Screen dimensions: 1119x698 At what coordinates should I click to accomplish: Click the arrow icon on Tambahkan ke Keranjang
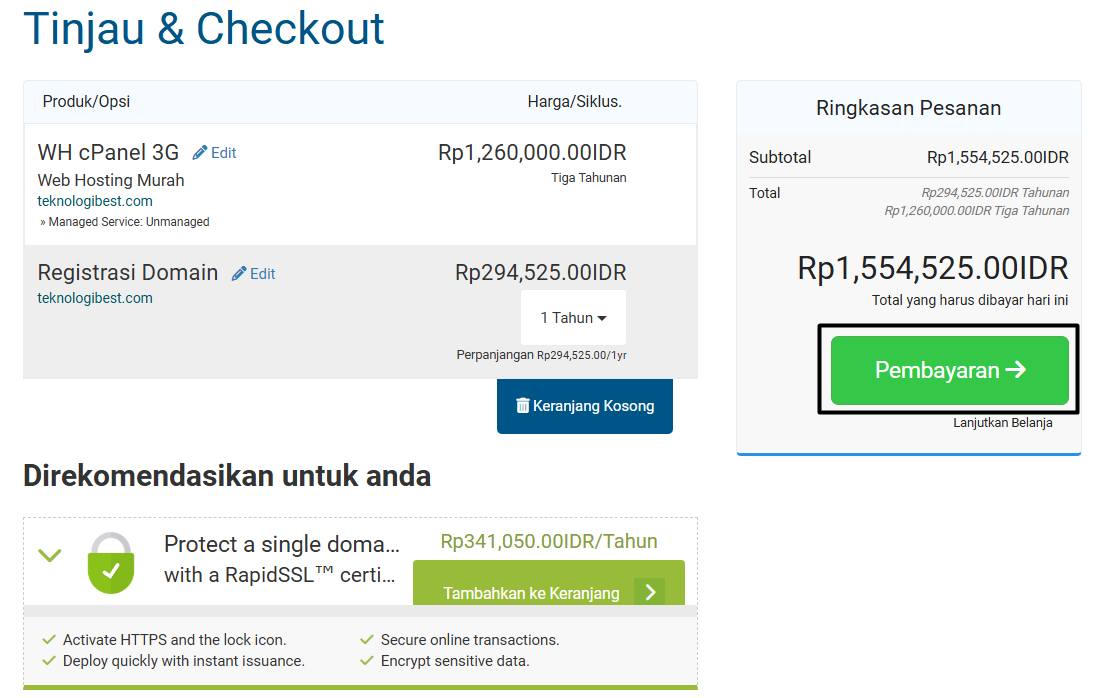[x=650, y=592]
